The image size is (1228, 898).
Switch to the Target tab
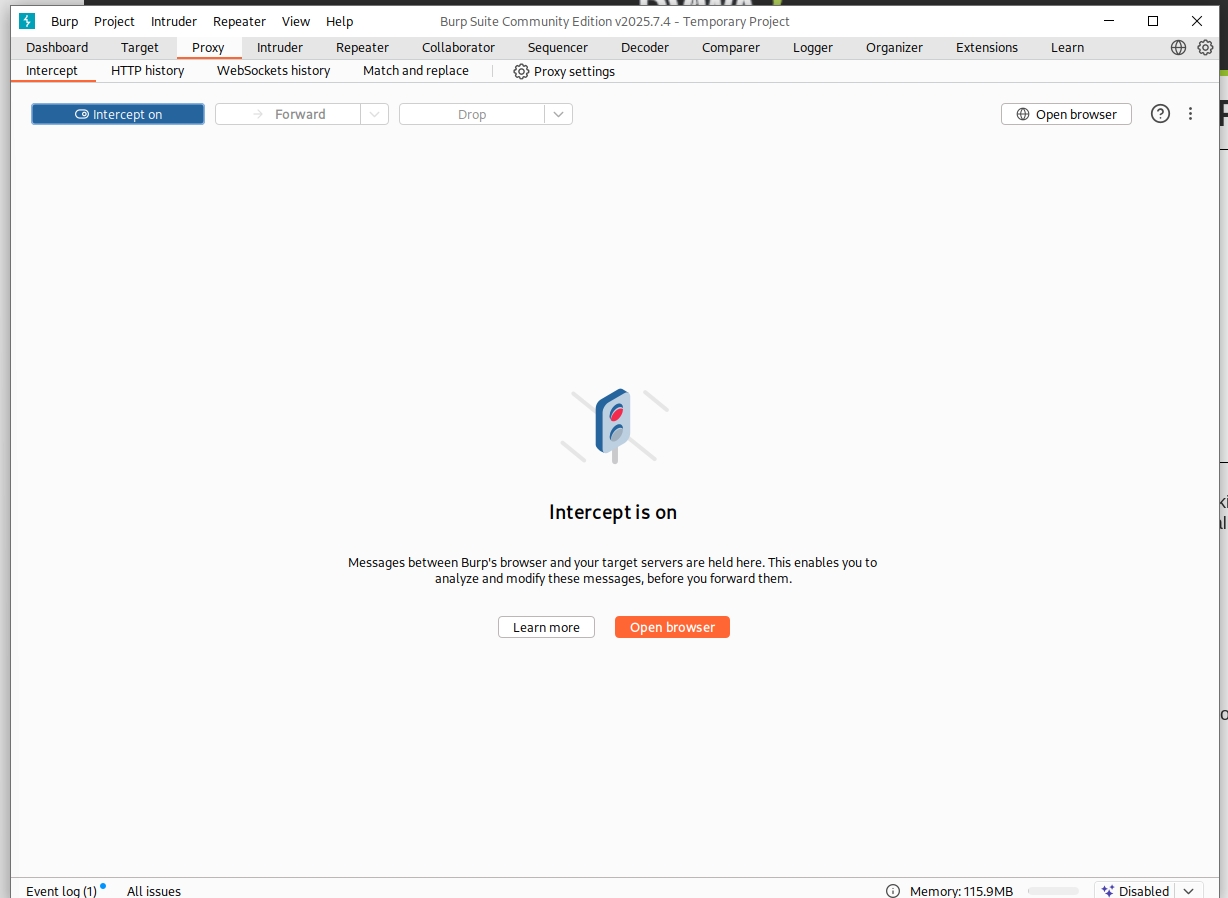[x=140, y=47]
